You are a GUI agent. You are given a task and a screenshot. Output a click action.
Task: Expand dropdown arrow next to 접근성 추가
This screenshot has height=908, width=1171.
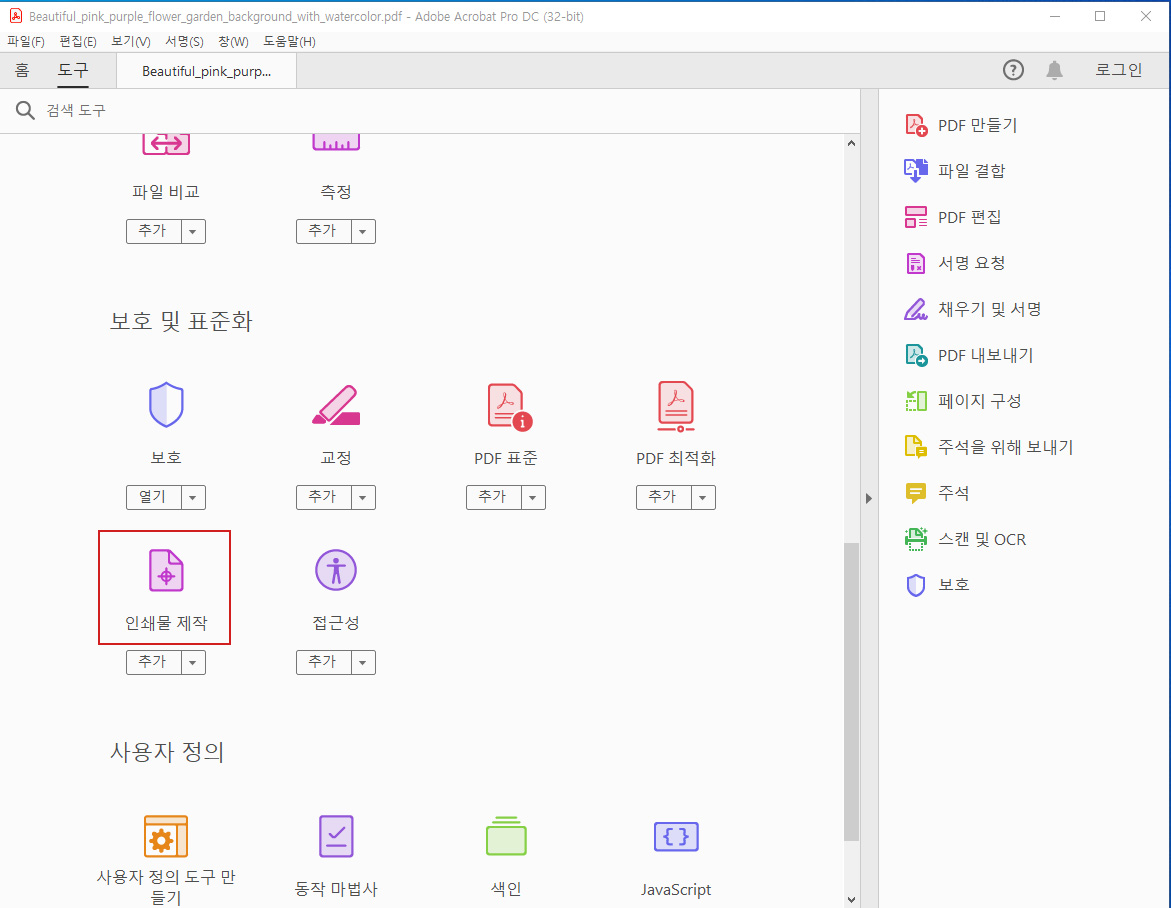tap(363, 662)
